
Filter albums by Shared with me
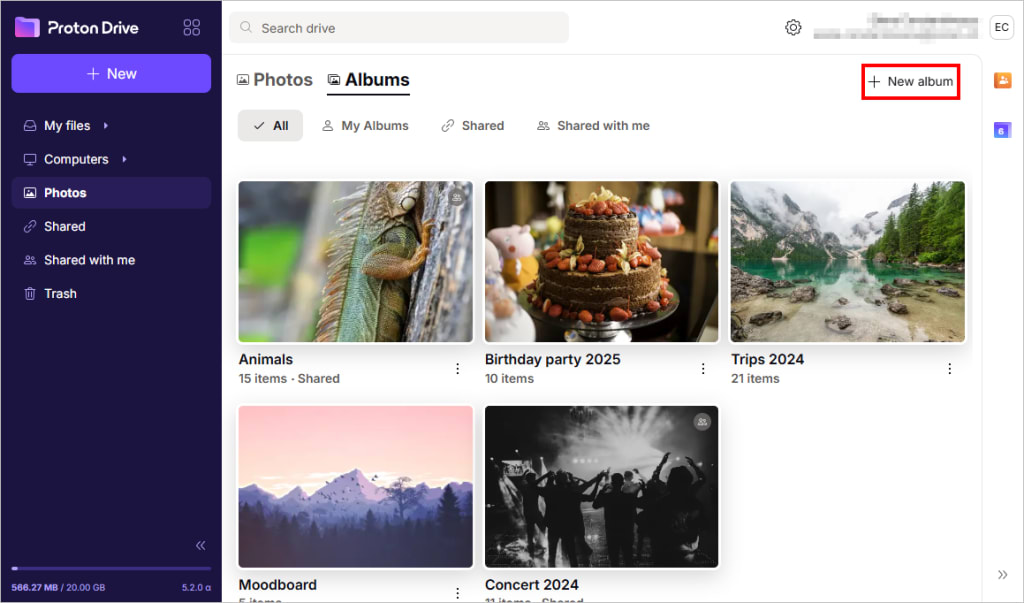[x=594, y=125]
